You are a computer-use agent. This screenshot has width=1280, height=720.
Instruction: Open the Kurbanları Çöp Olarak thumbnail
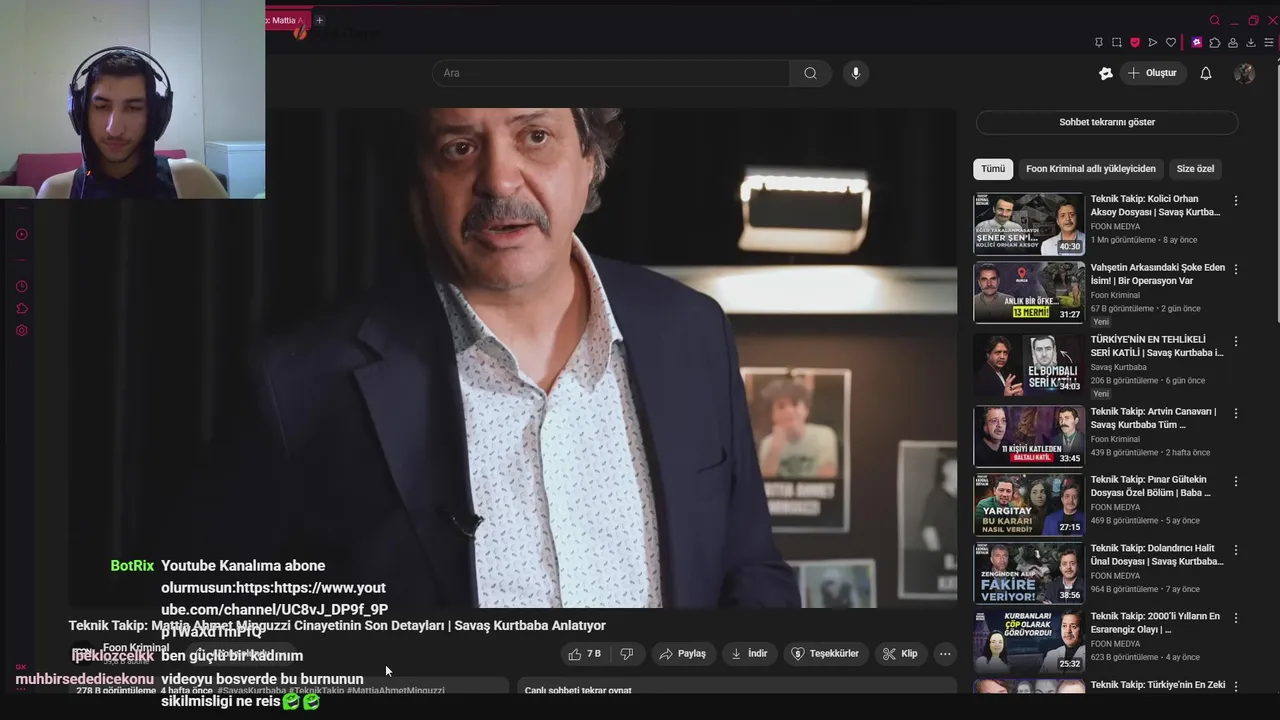tap(1028, 641)
